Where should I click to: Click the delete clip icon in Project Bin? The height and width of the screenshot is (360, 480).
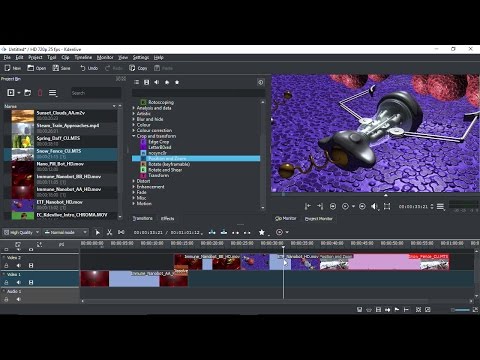[40, 93]
